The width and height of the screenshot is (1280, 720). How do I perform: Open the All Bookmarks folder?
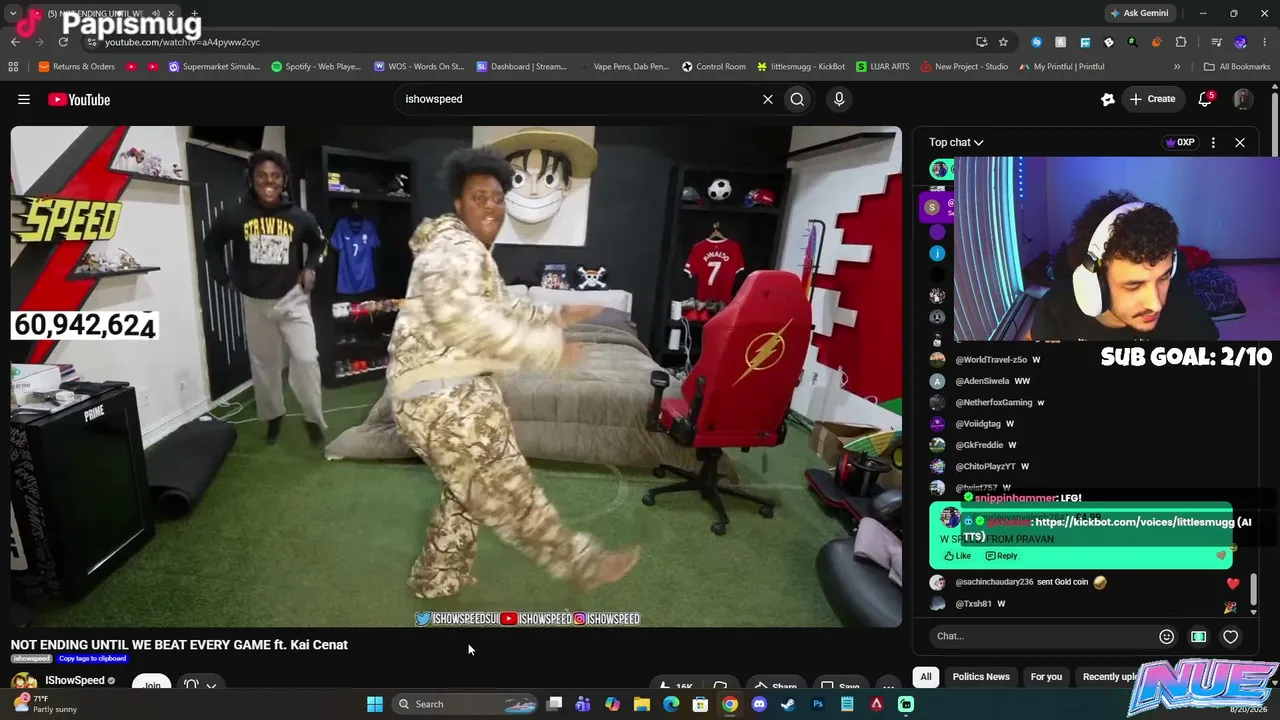click(x=1237, y=67)
